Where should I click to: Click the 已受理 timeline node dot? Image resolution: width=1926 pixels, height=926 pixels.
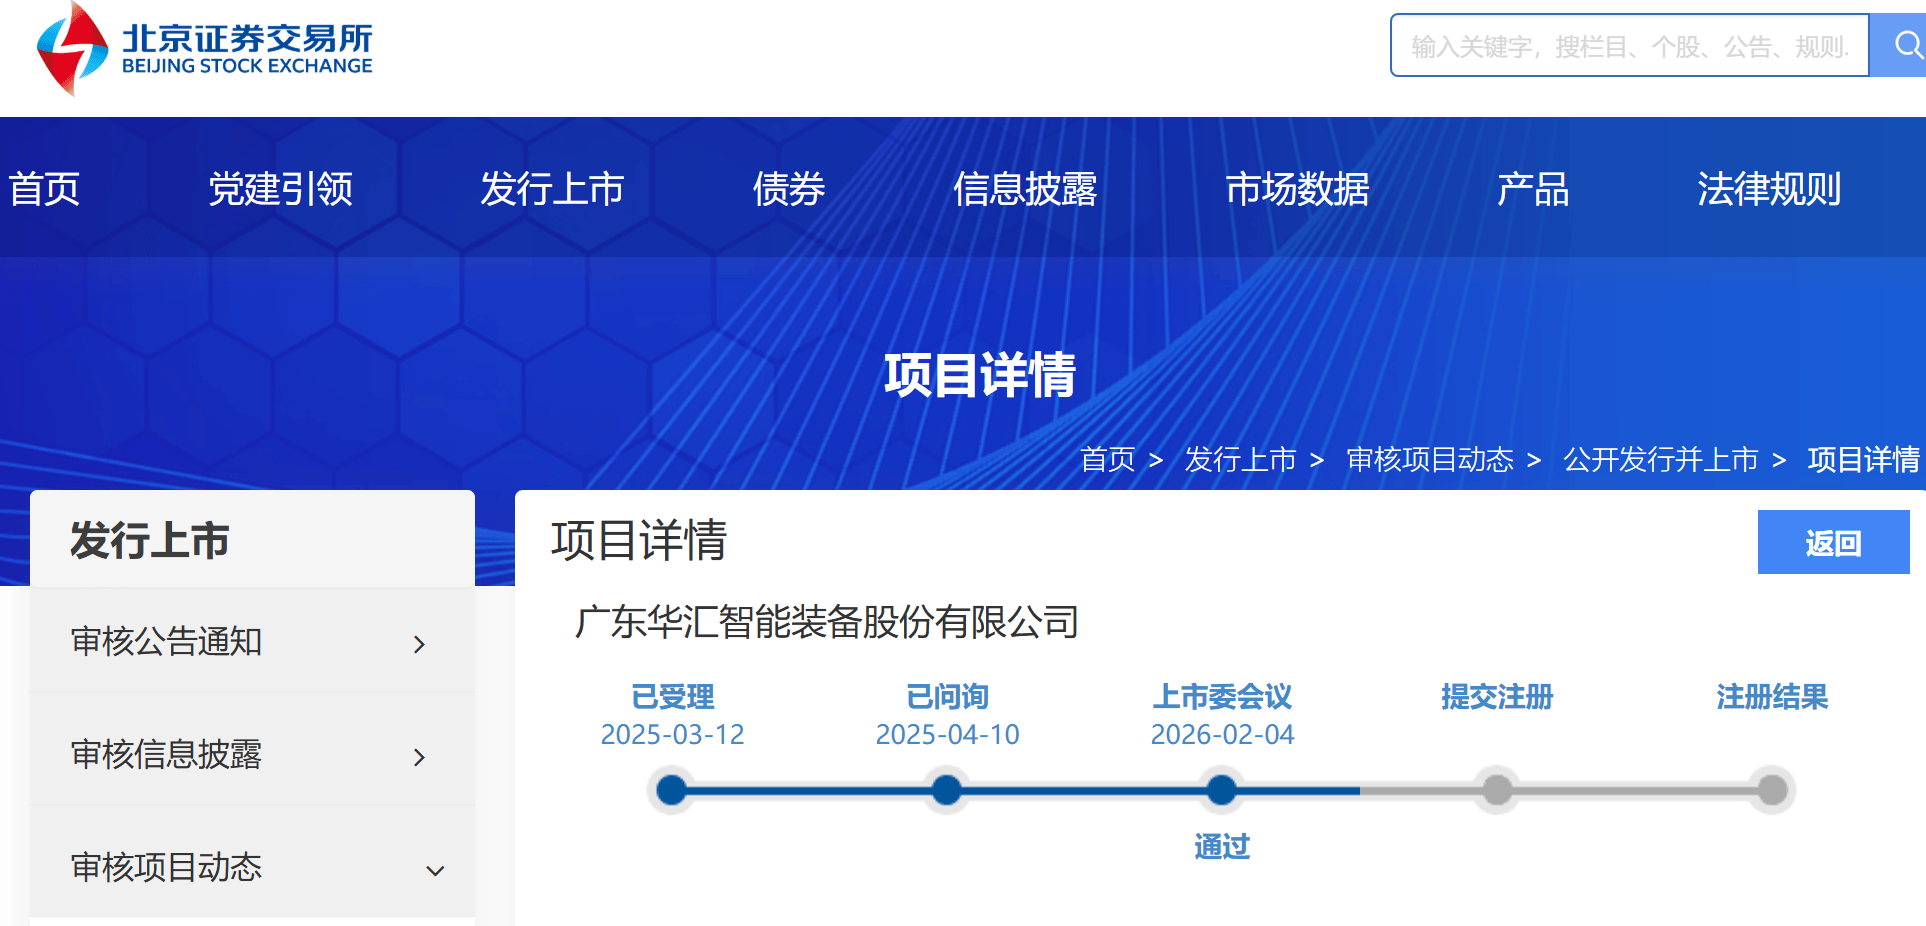pos(672,790)
